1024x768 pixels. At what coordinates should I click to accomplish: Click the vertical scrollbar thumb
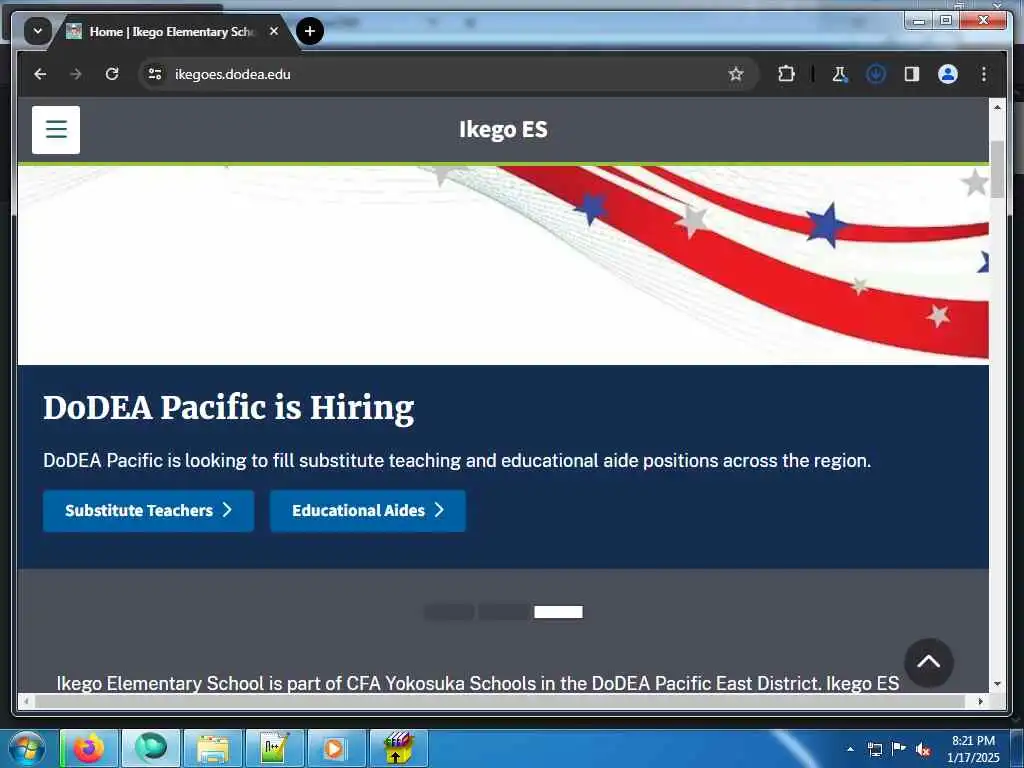pos(997,168)
